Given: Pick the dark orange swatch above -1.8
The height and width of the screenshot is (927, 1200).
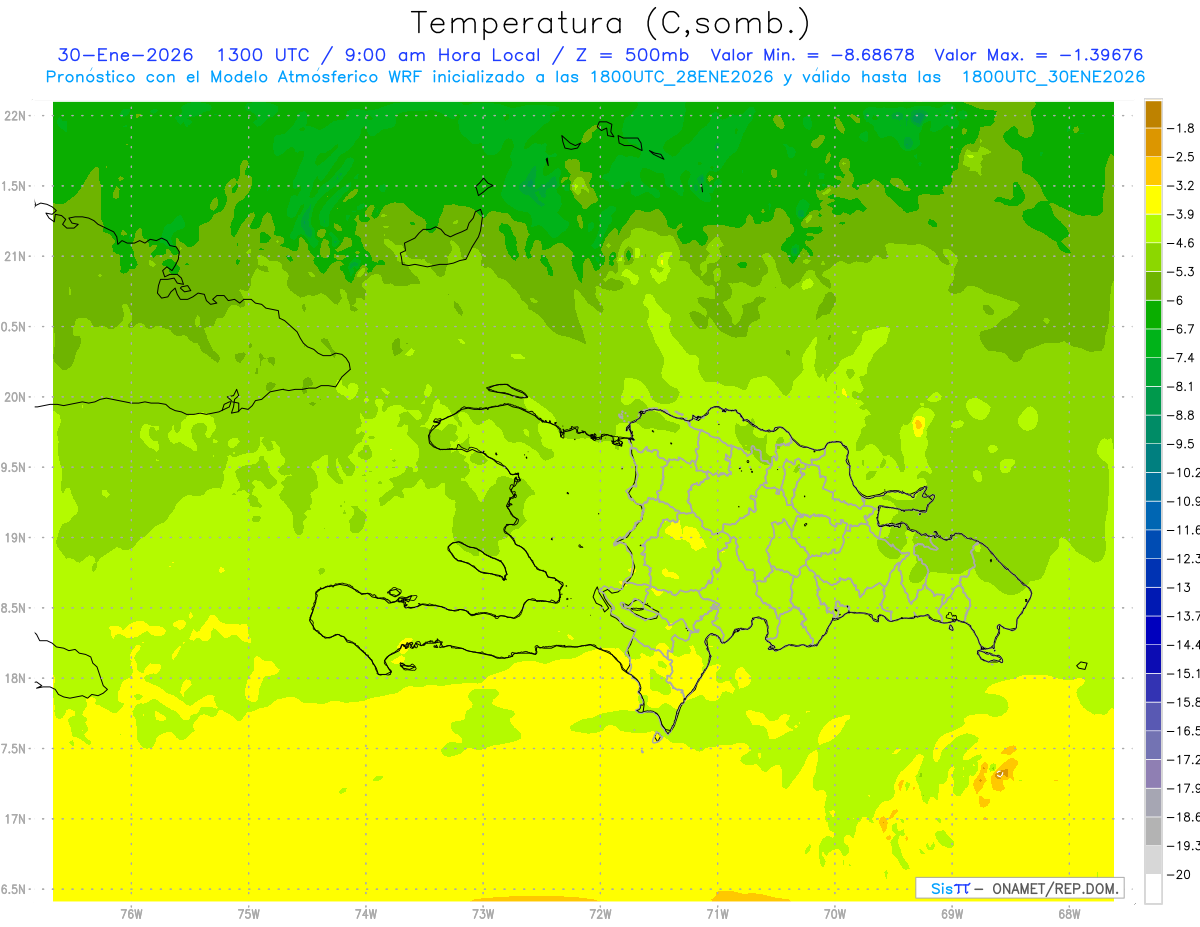Looking at the screenshot, I should pyautogui.click(x=1153, y=113).
